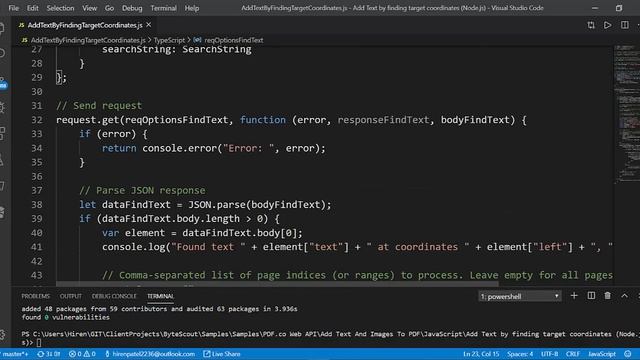The image size is (640, 360).
Task: Click the file name in breadcrumbs
Action: pos(88,40)
